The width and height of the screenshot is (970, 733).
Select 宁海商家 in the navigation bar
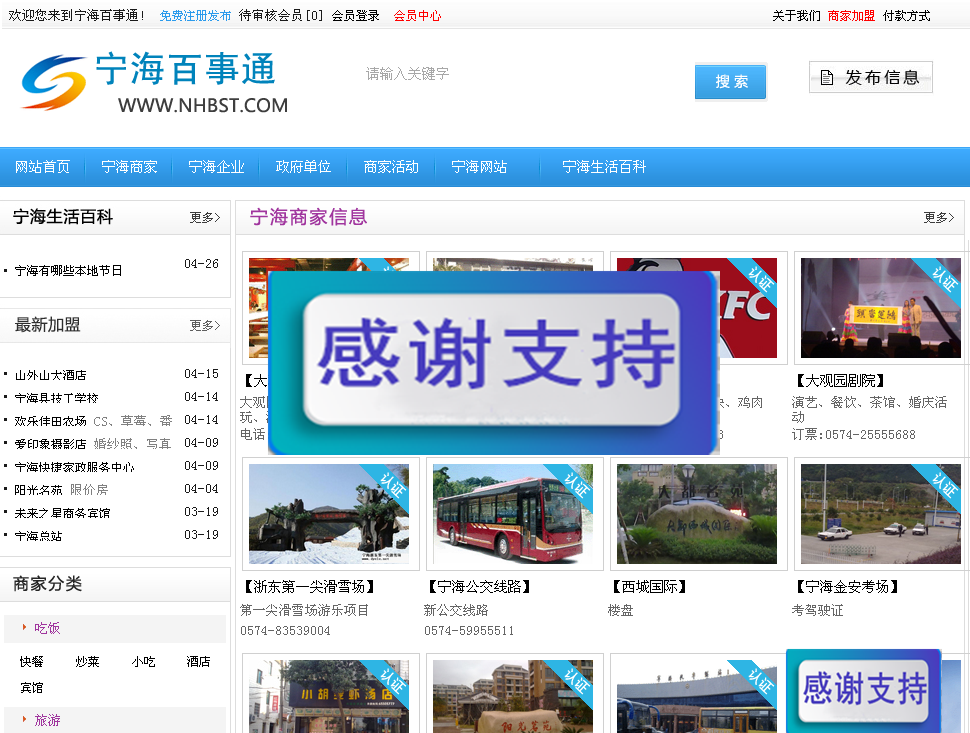[x=129, y=167]
